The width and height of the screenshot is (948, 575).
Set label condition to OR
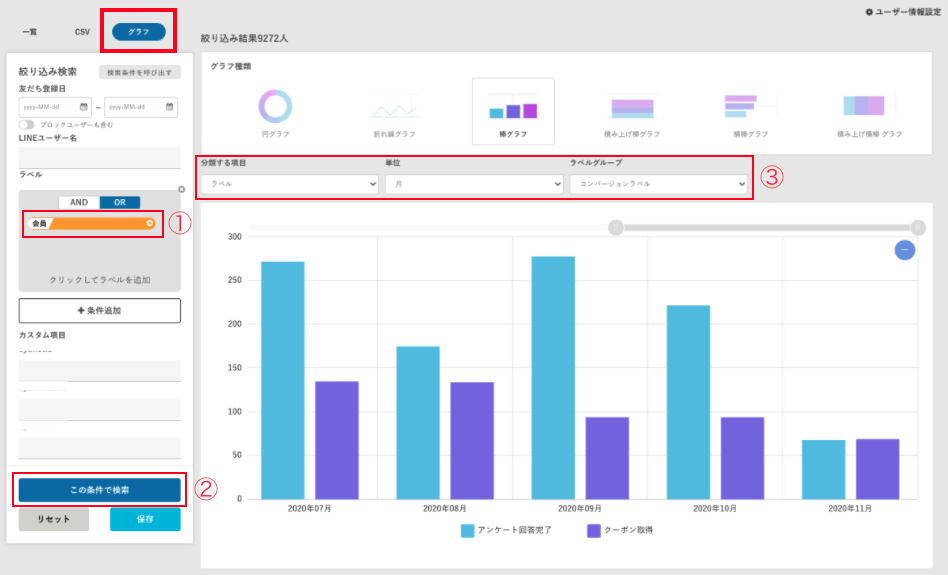coord(120,202)
